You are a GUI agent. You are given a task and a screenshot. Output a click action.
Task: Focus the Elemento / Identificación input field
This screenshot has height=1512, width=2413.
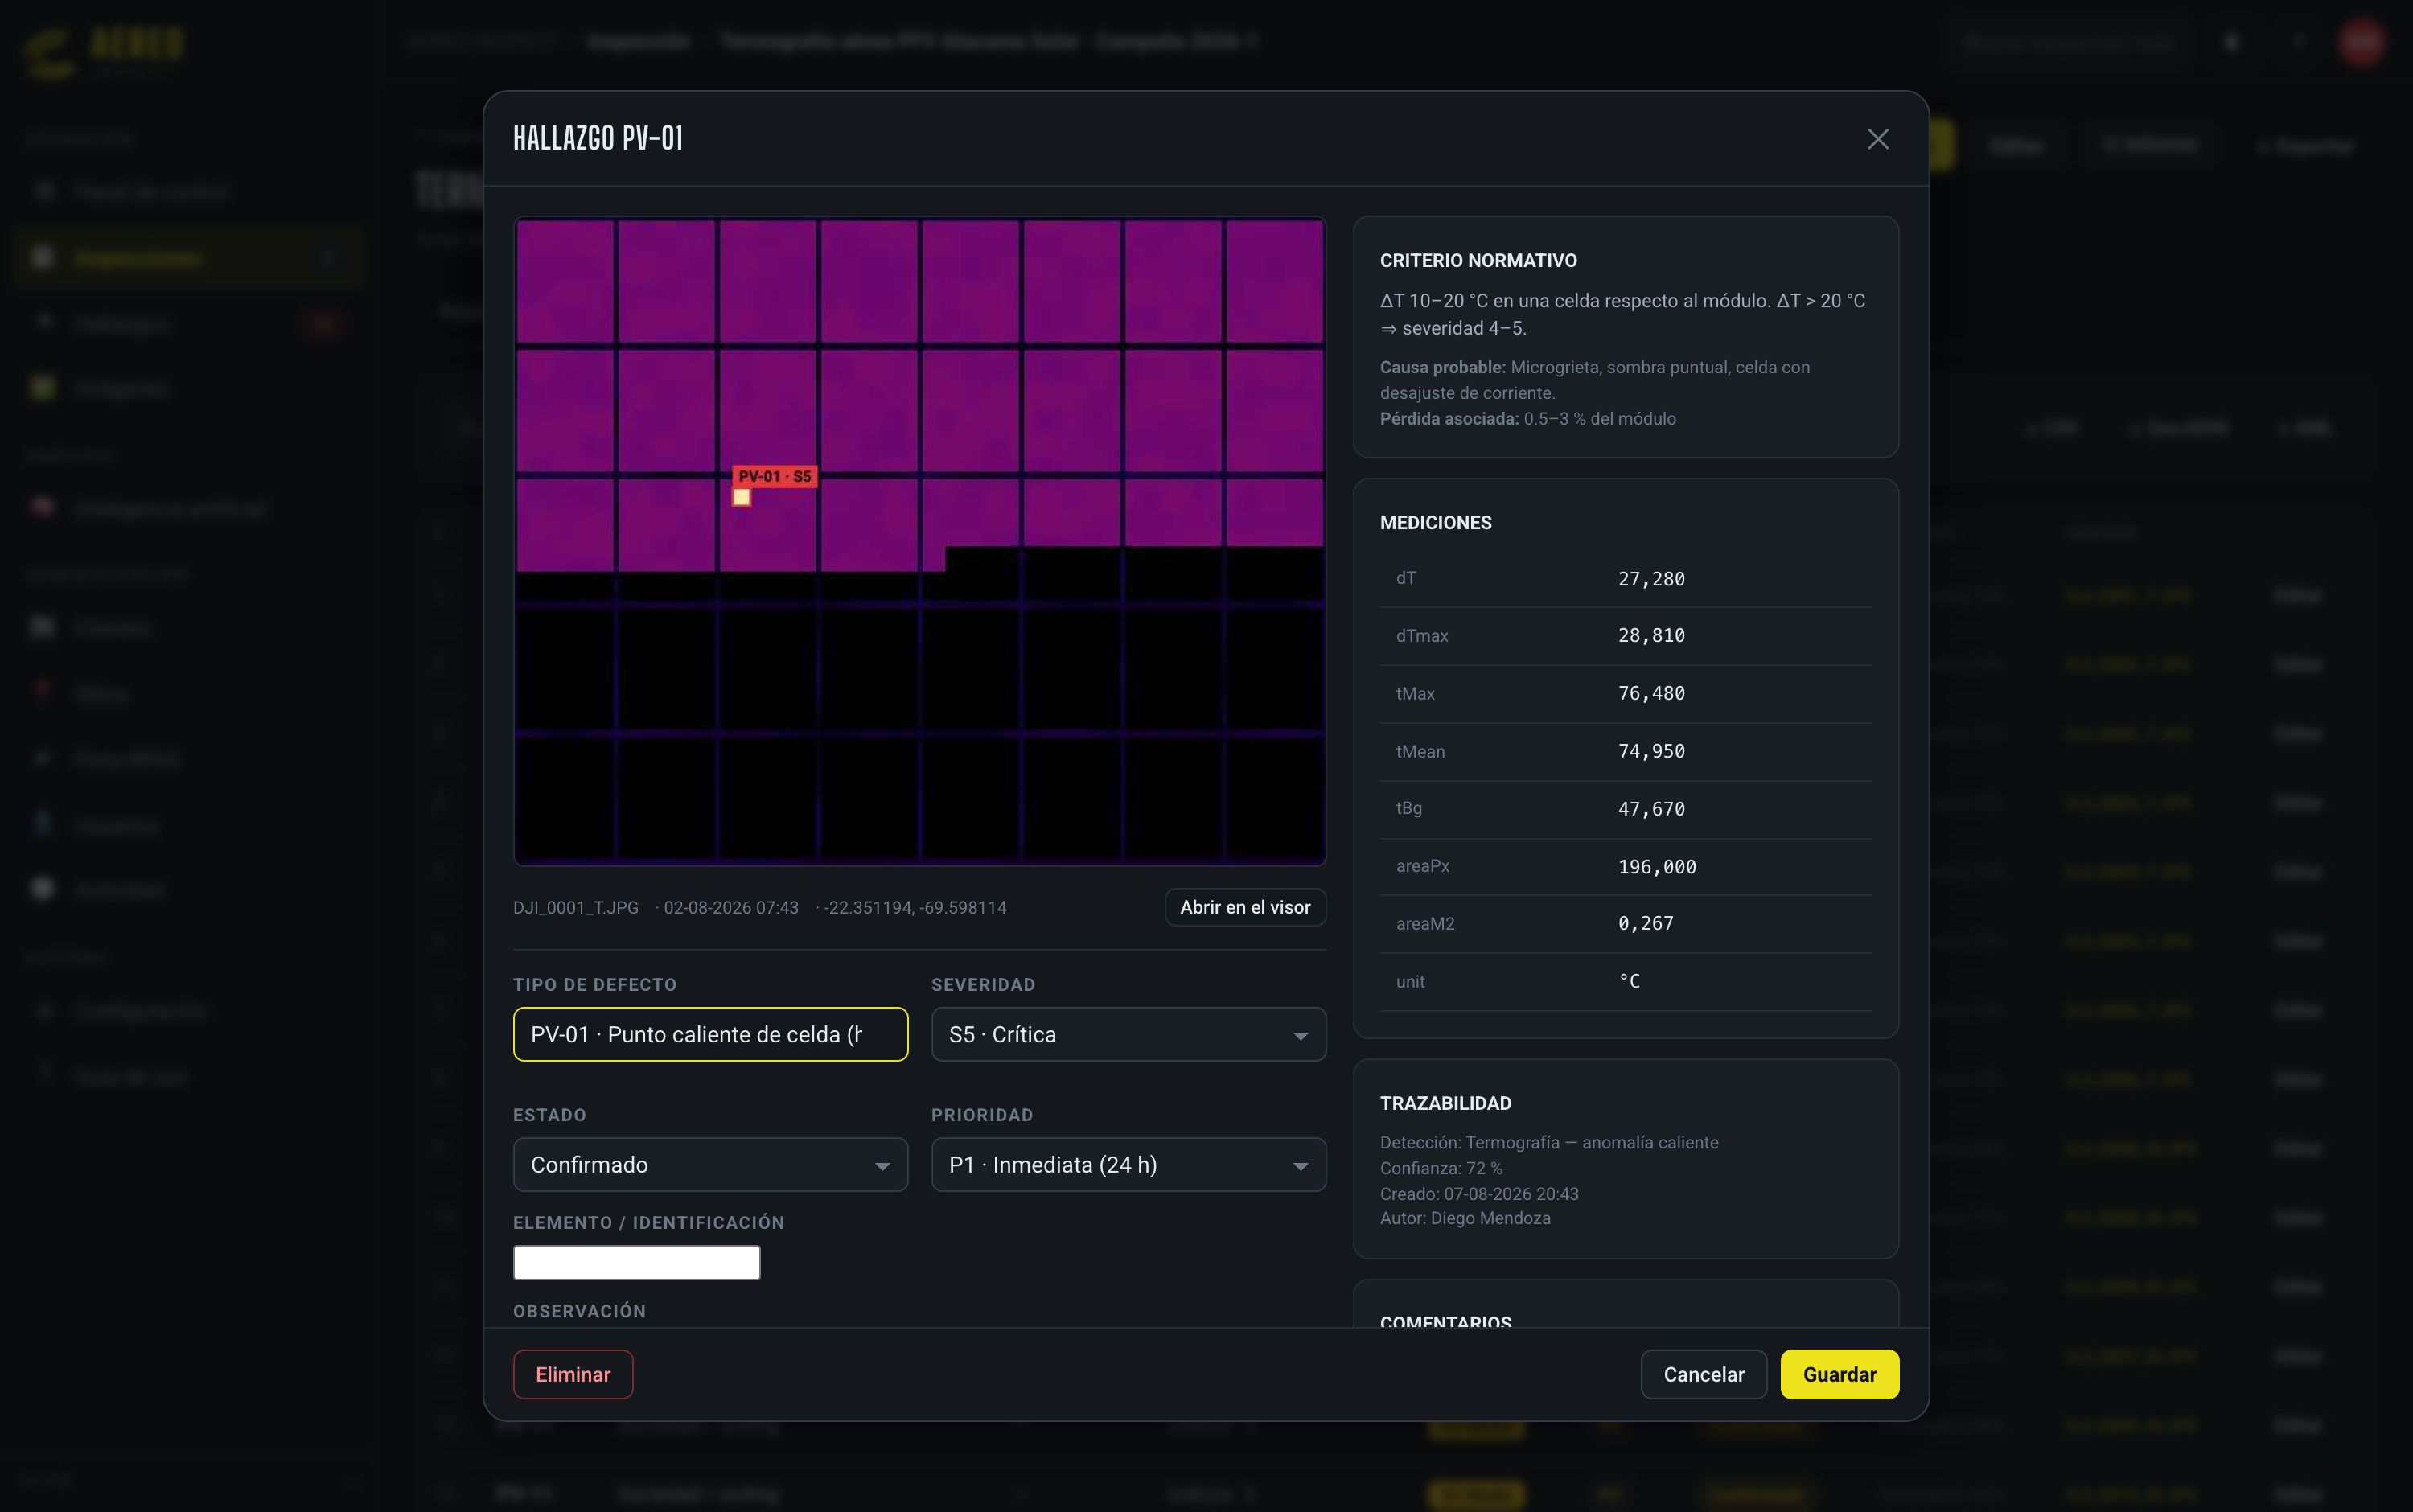[636, 1262]
